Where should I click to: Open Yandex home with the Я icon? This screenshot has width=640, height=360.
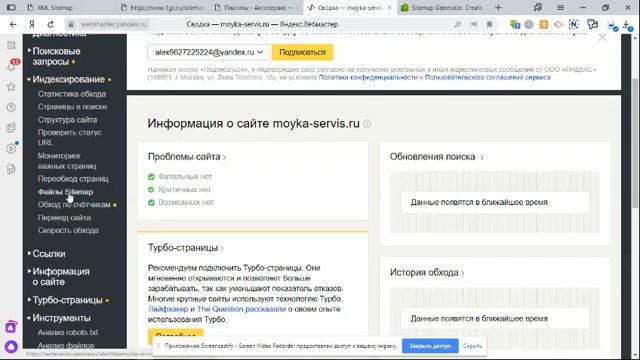click(32, 24)
